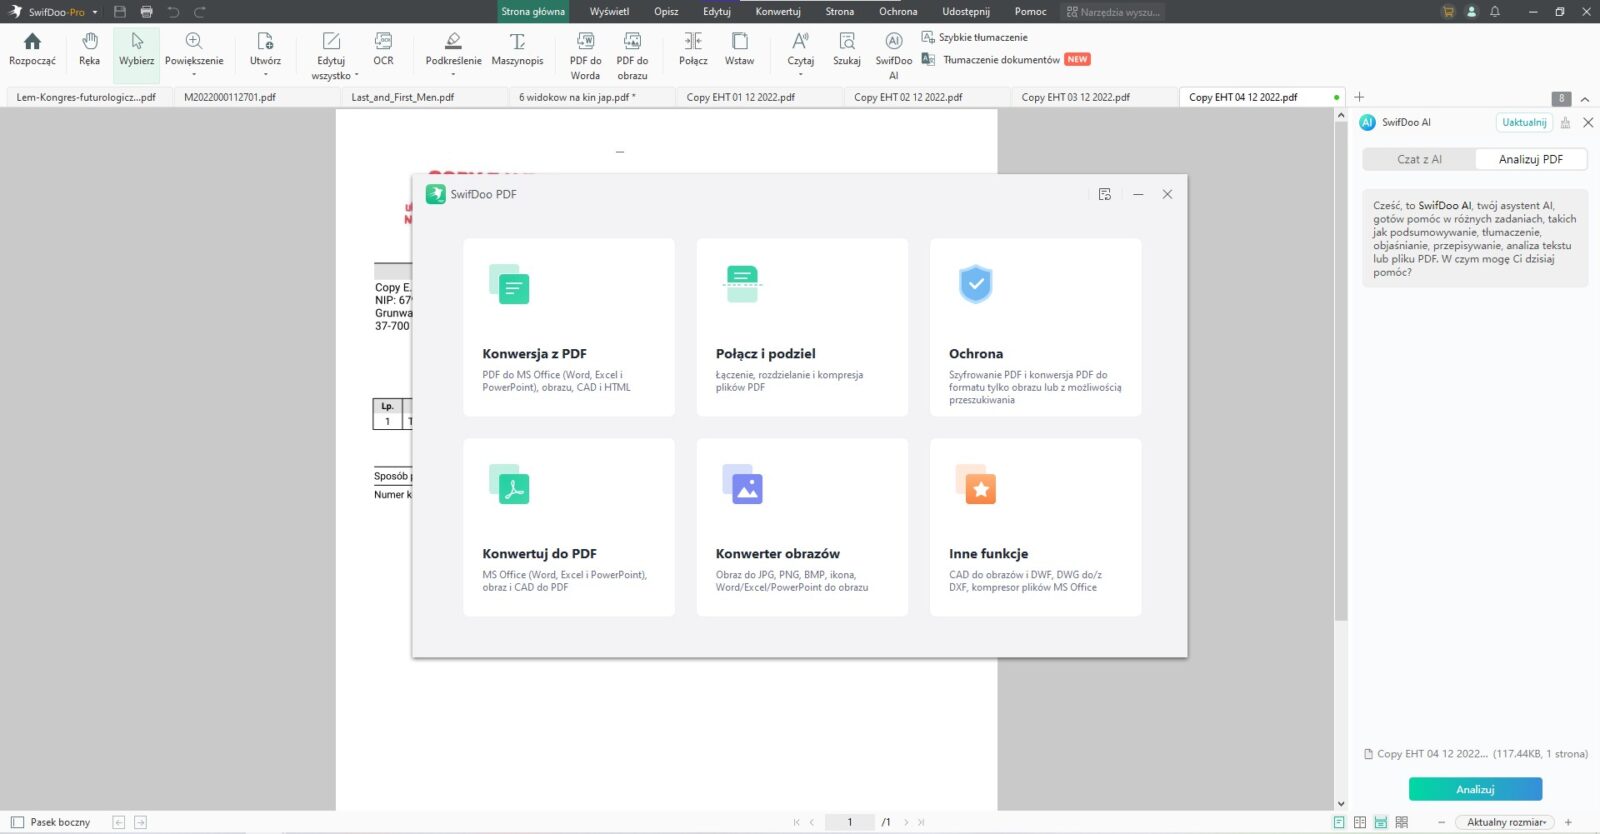Click the redo arrow in title bar

pos(200,12)
